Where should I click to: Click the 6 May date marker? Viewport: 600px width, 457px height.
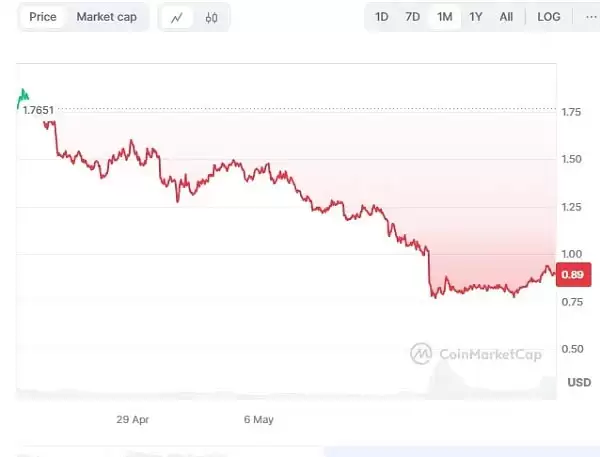[258, 420]
